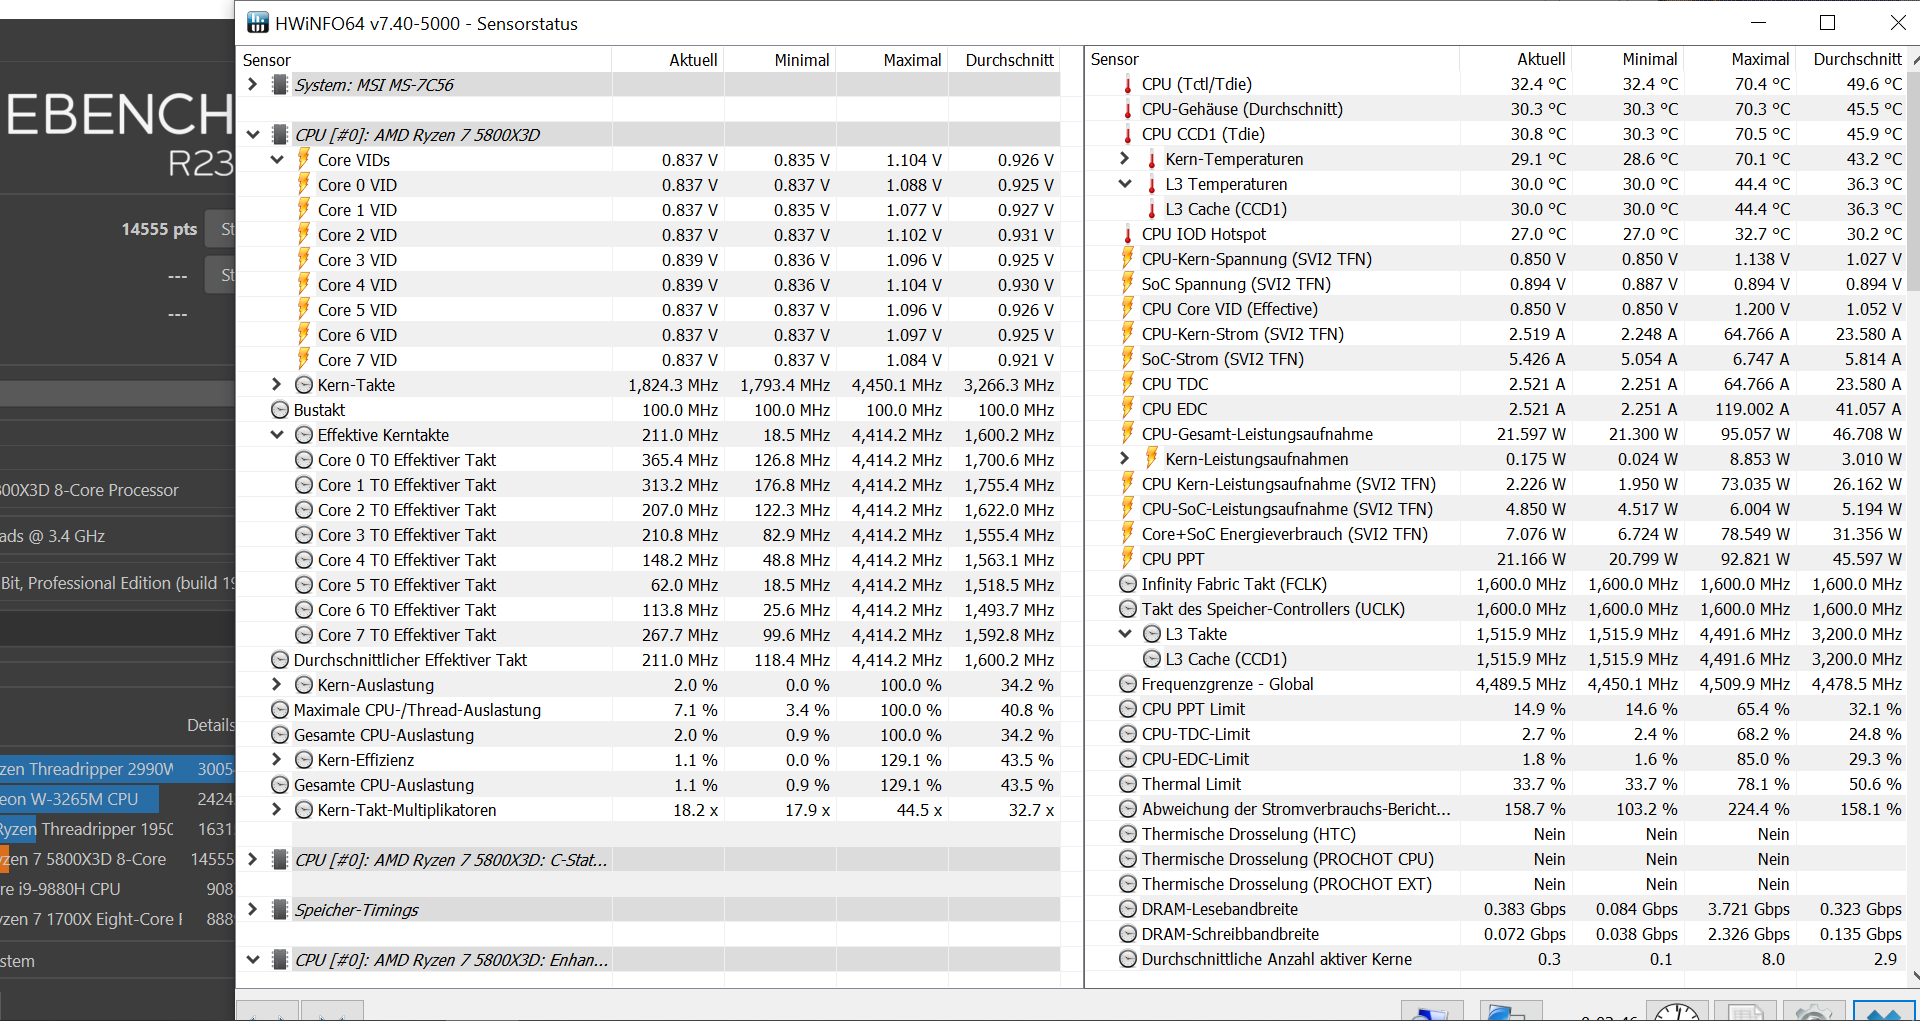
Task: Collapse the CPU [#0]: AMD Ryzen 7 5800X3D group
Action: (253, 135)
